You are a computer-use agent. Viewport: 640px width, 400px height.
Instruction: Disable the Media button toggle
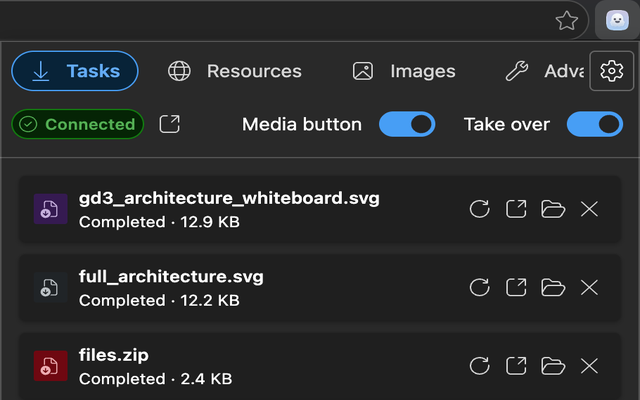pyautogui.click(x=407, y=124)
